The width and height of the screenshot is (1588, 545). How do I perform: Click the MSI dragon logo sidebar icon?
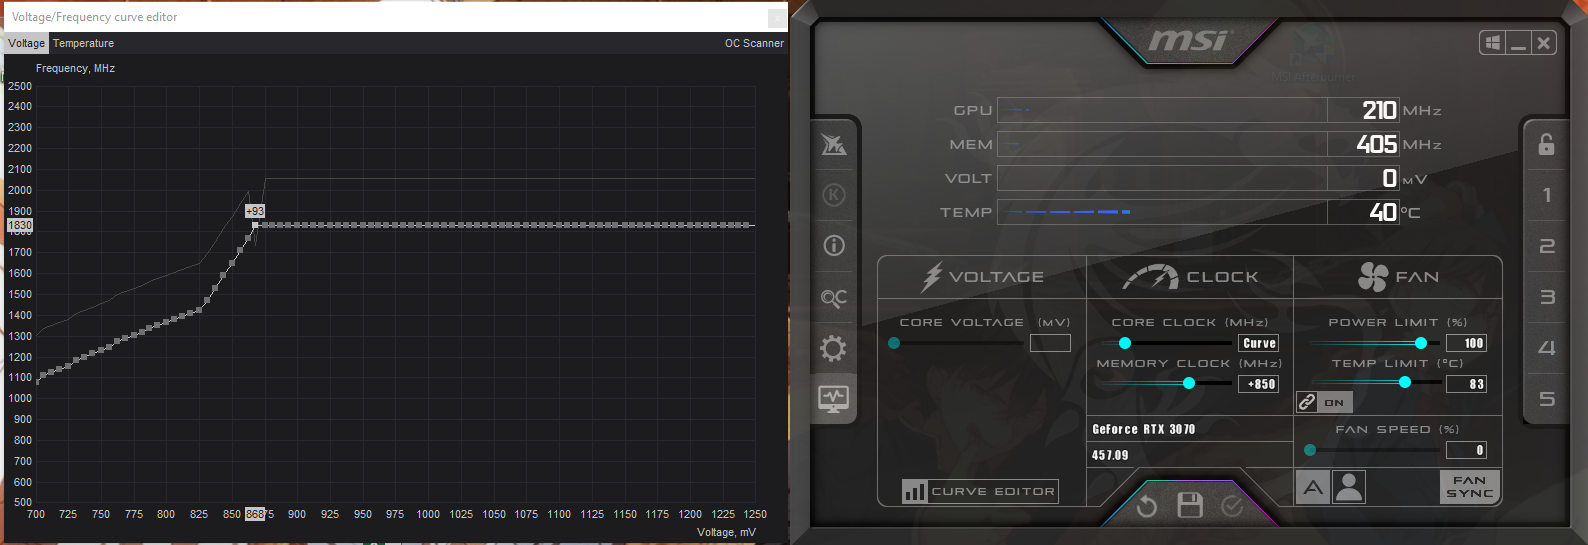(x=834, y=145)
